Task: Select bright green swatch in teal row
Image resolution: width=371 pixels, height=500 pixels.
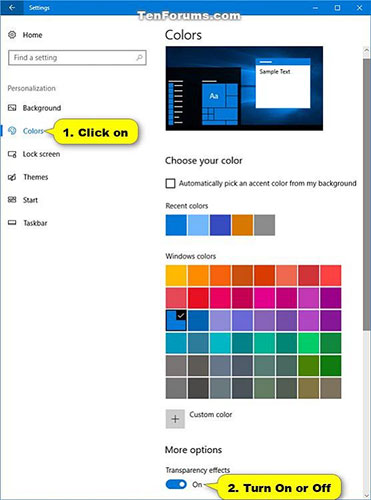Action: click(308, 343)
